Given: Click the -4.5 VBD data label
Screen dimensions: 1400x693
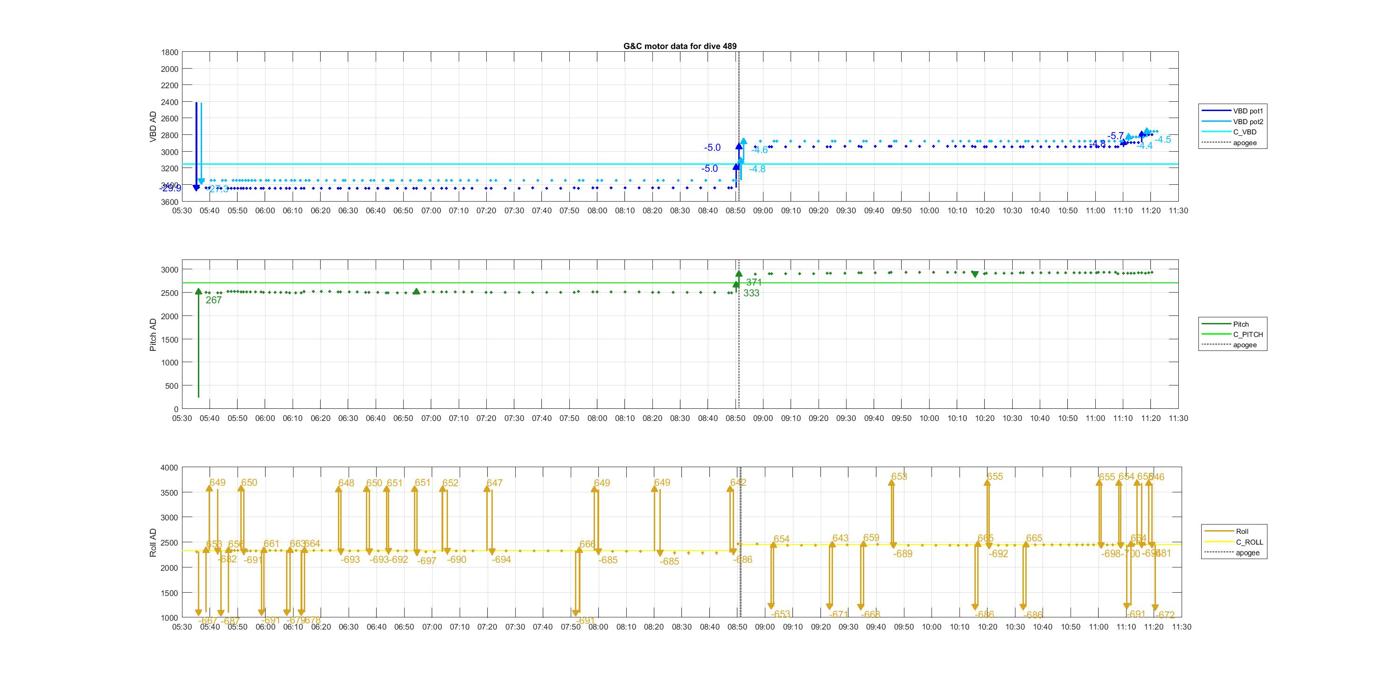Looking at the screenshot, I should coord(1163,140).
